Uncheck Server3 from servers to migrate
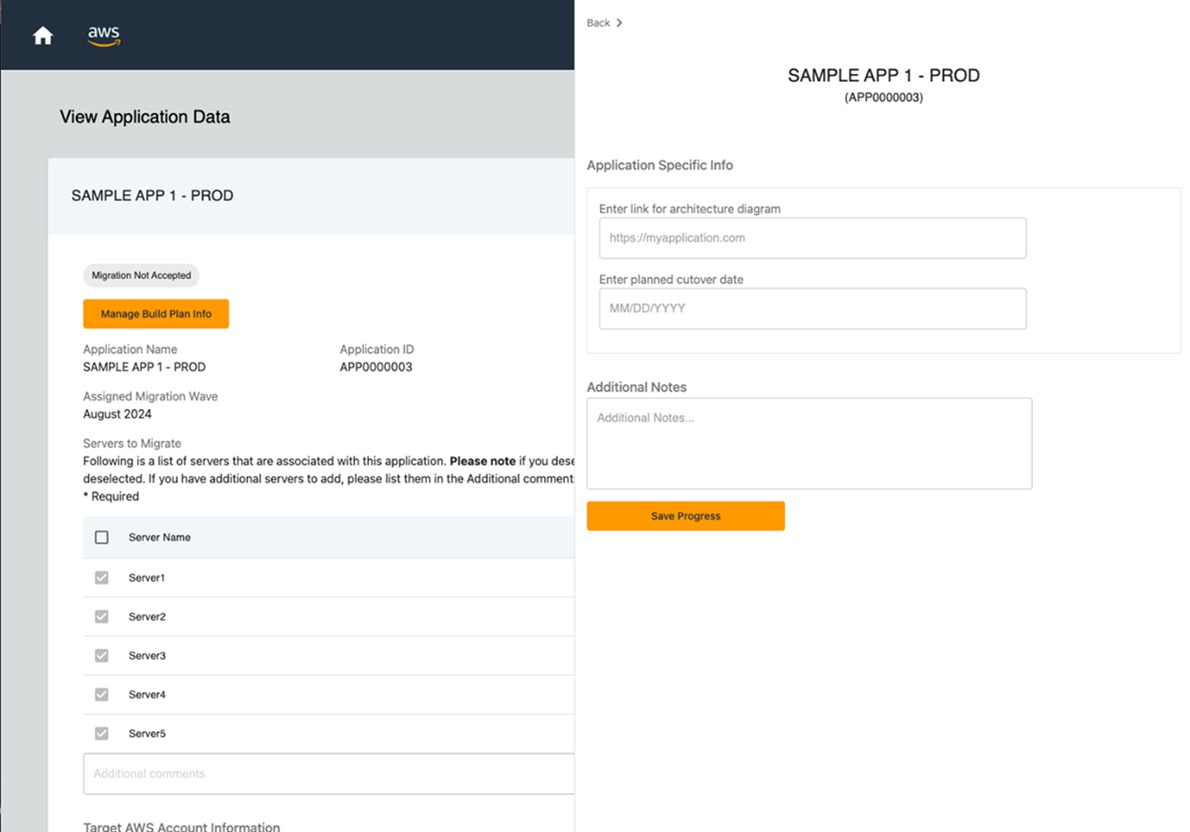The image size is (1190, 832). click(x=101, y=655)
